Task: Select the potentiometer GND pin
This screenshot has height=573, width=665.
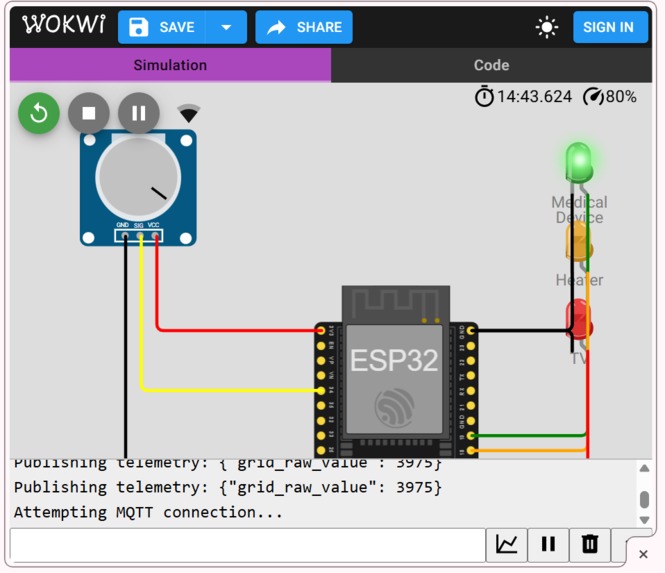Action: [125, 235]
